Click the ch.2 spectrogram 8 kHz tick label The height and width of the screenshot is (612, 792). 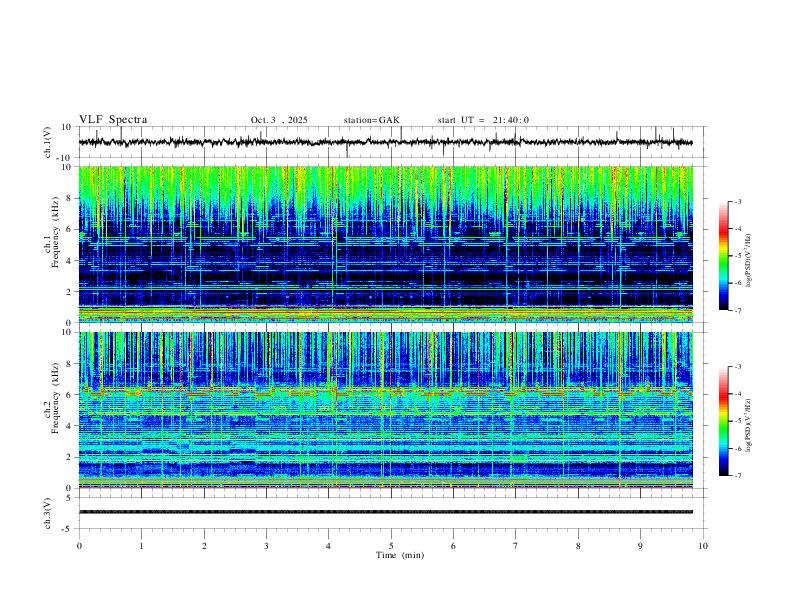point(70,364)
